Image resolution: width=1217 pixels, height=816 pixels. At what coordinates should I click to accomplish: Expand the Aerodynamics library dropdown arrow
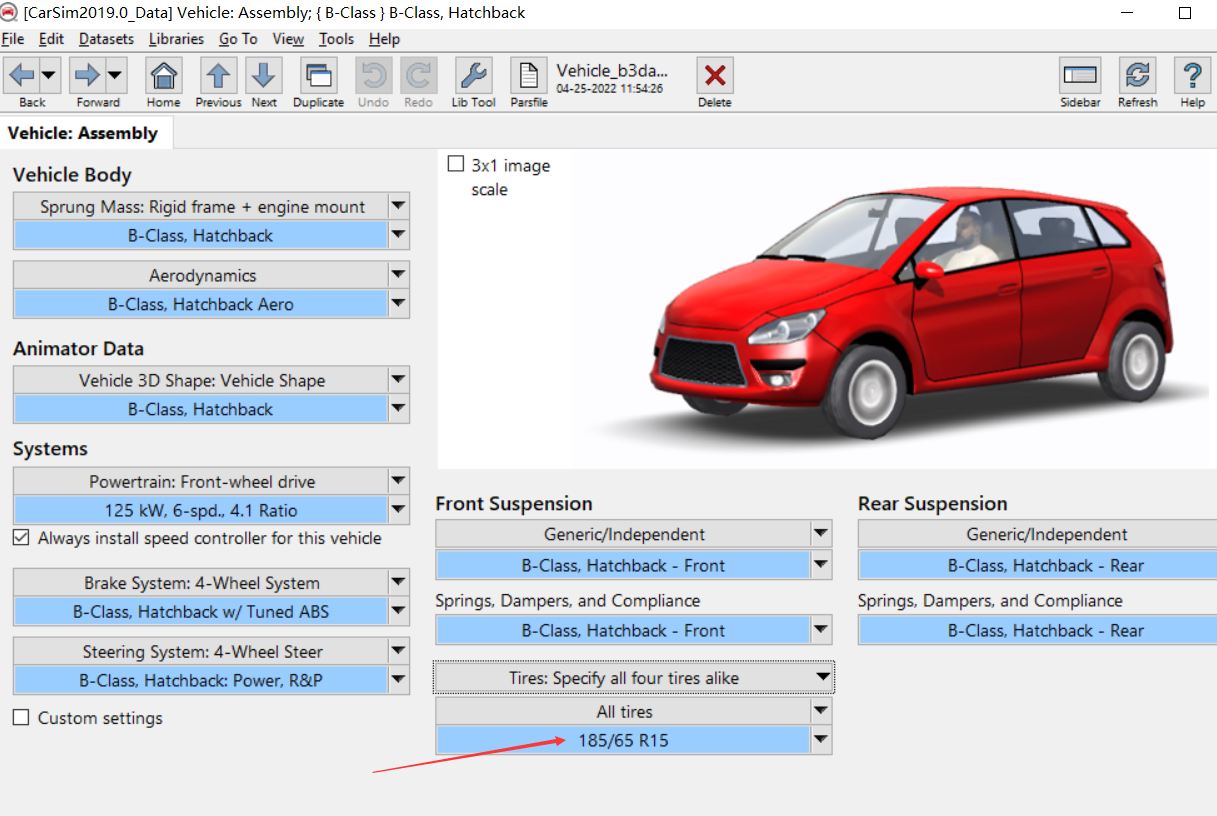(x=398, y=275)
